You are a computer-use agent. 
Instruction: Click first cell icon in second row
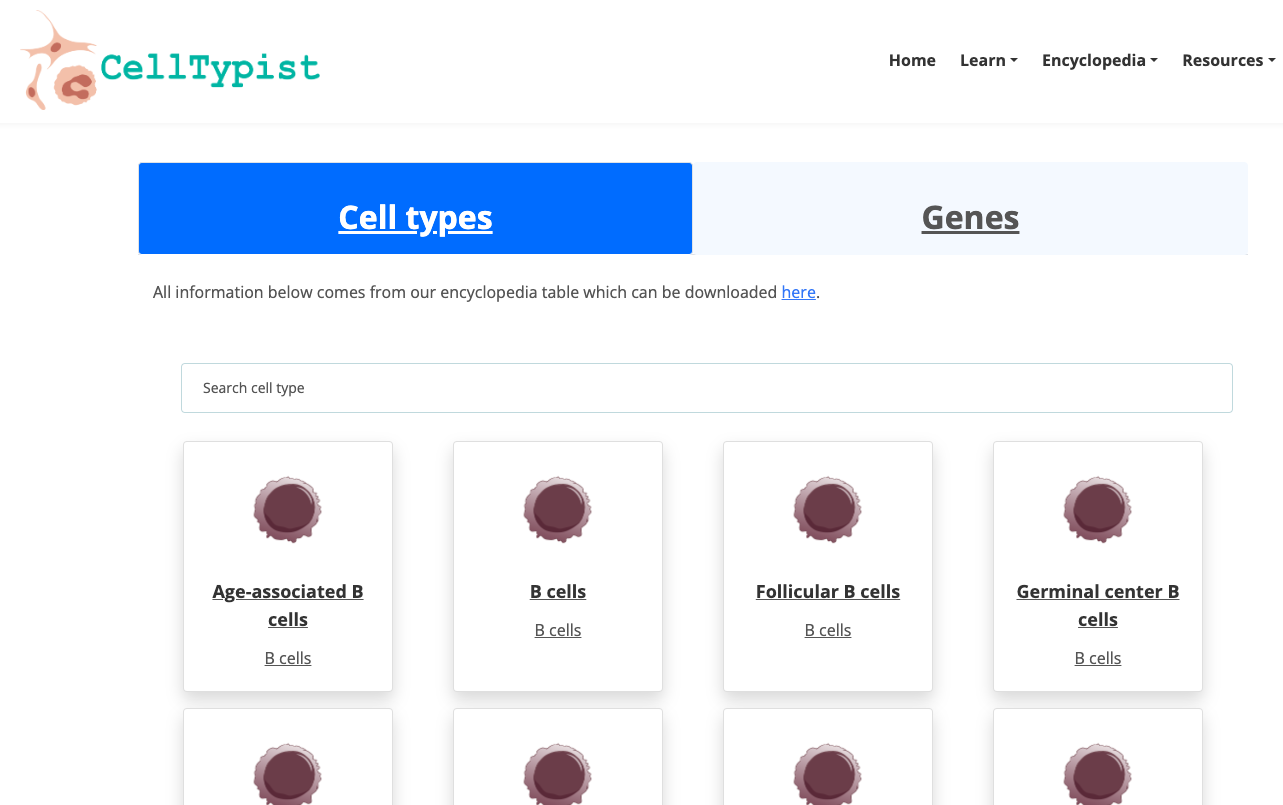[x=288, y=775]
